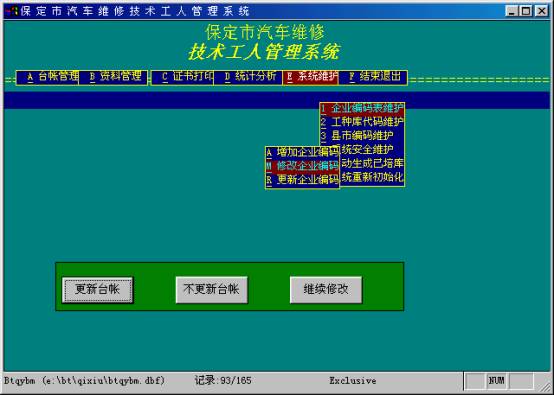Select R 更新企业编码 option
Screen dimensions: 554x395
[302, 180]
